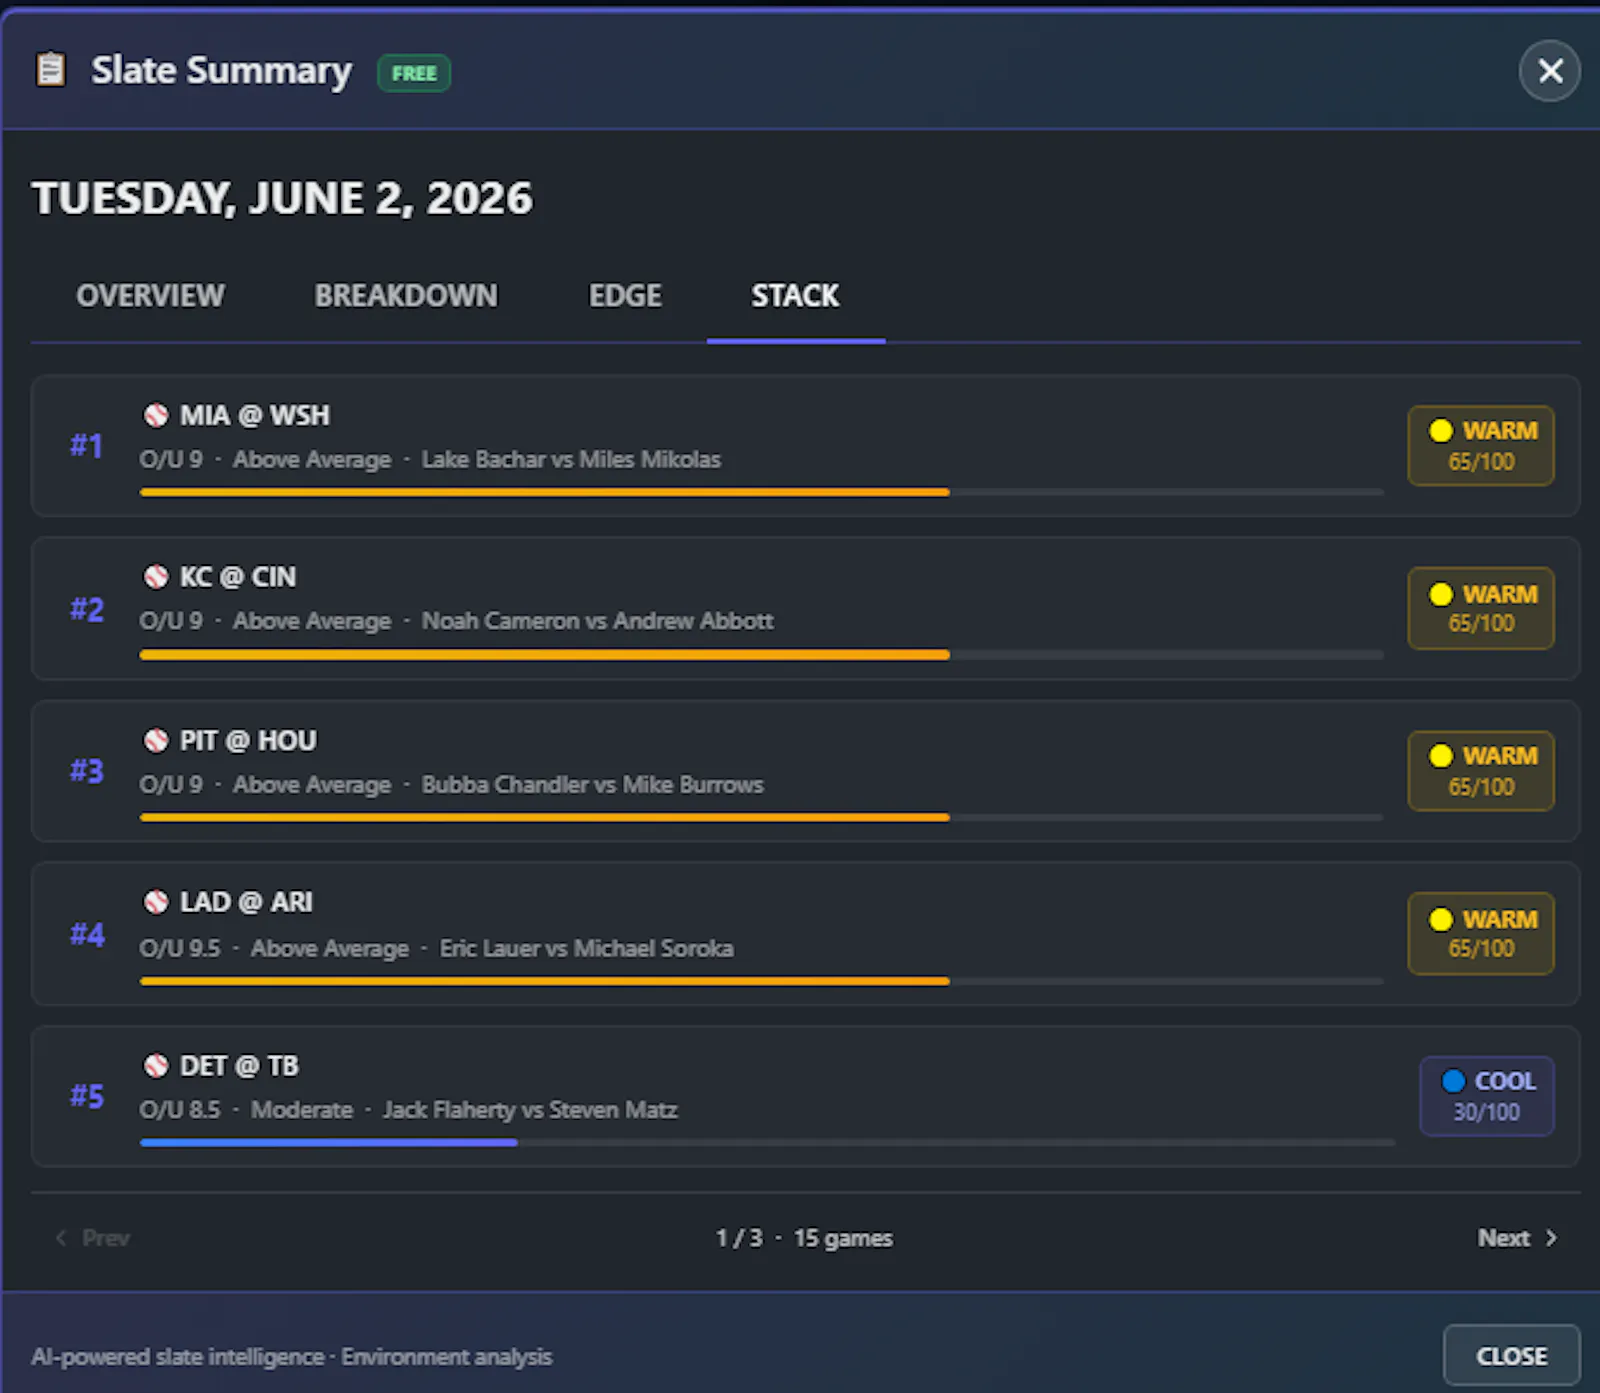The width and height of the screenshot is (1600, 1393).
Task: Click the 'O/U 9.5' value for LAD @ ARI
Action: pos(180,948)
